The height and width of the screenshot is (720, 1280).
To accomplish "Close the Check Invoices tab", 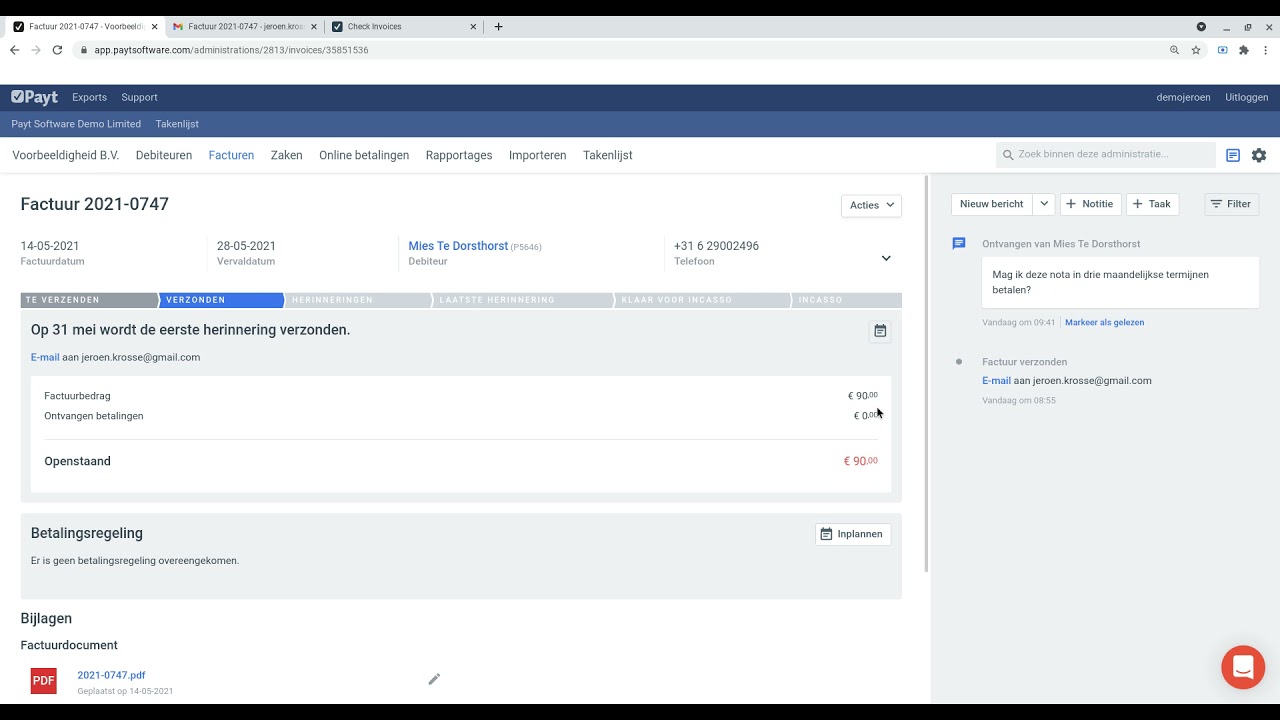I will pyautogui.click(x=473, y=27).
